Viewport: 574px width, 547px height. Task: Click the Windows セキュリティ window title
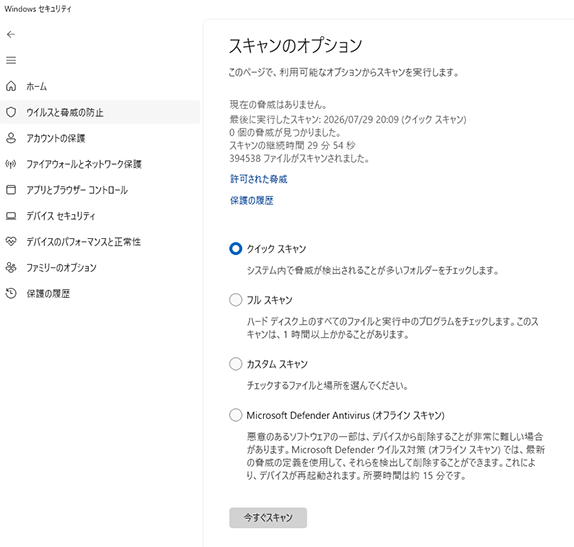38,9
